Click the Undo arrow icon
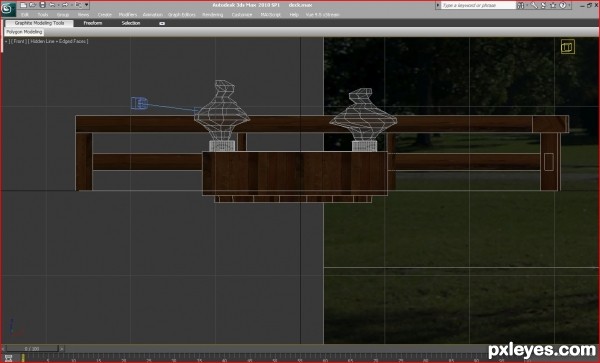 (x=52, y=5)
